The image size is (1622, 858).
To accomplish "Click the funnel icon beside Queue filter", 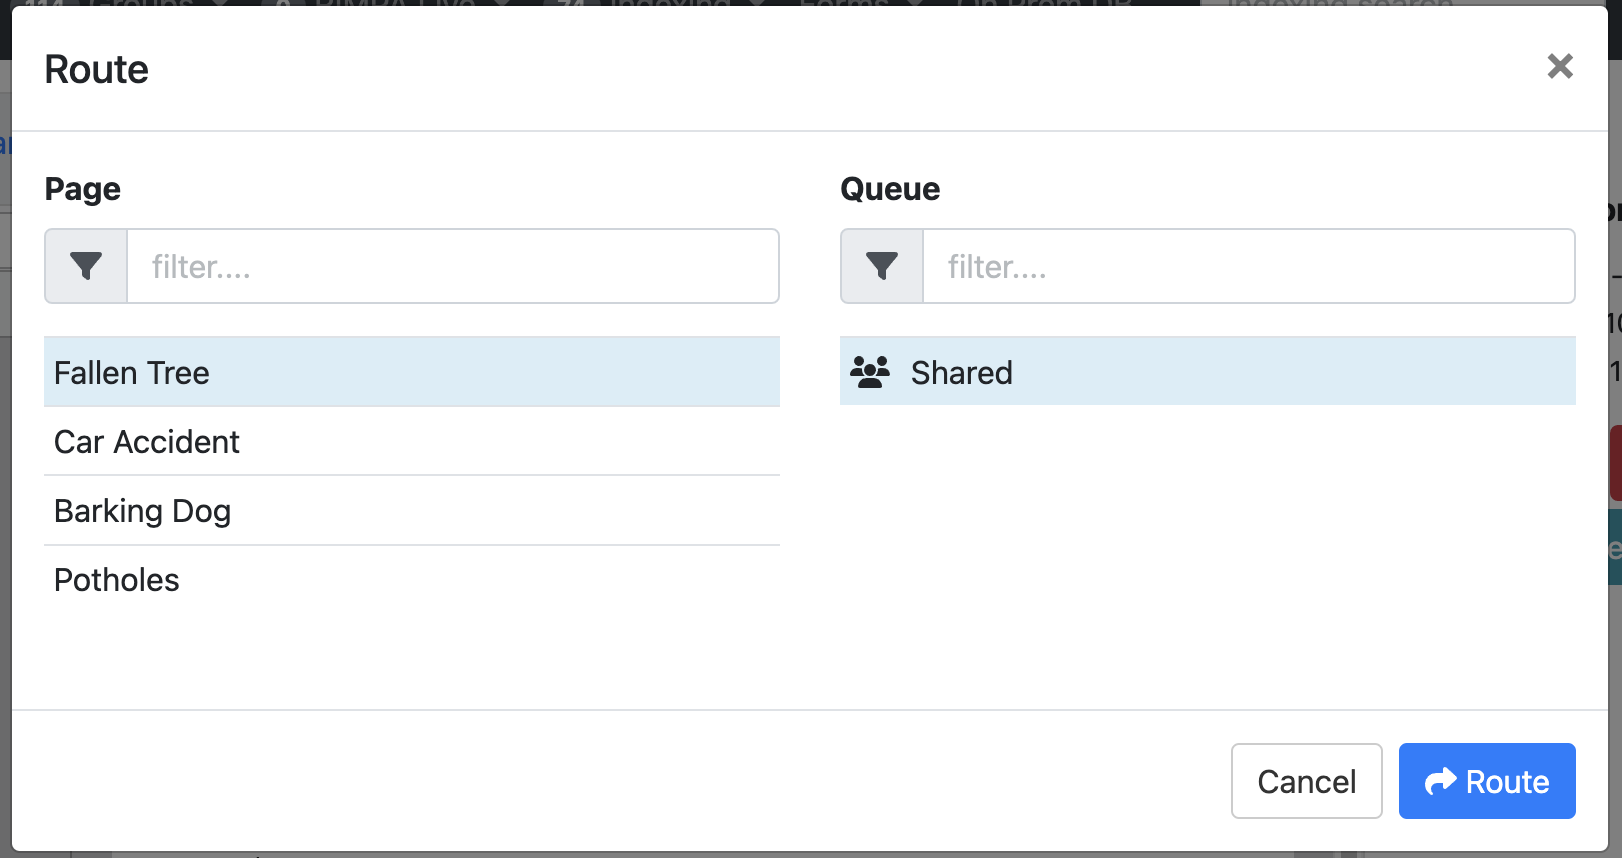I will click(882, 266).
